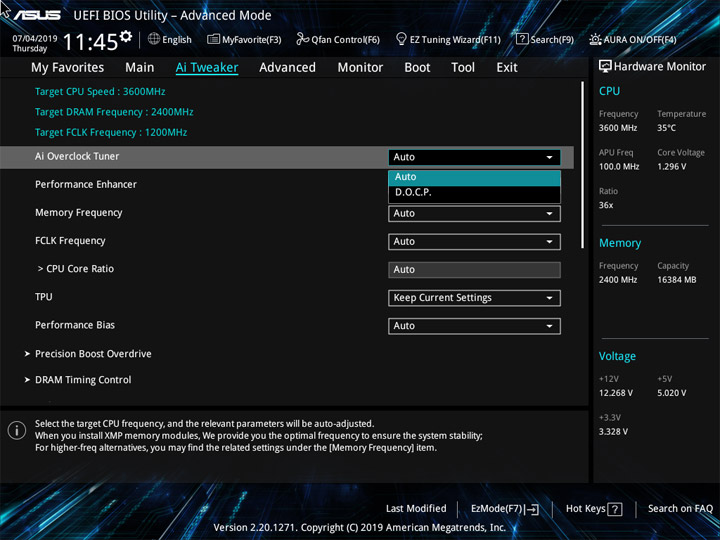Click the EzMode(F7) switch arrow icon
This screenshot has height=540, width=720.
point(531,509)
